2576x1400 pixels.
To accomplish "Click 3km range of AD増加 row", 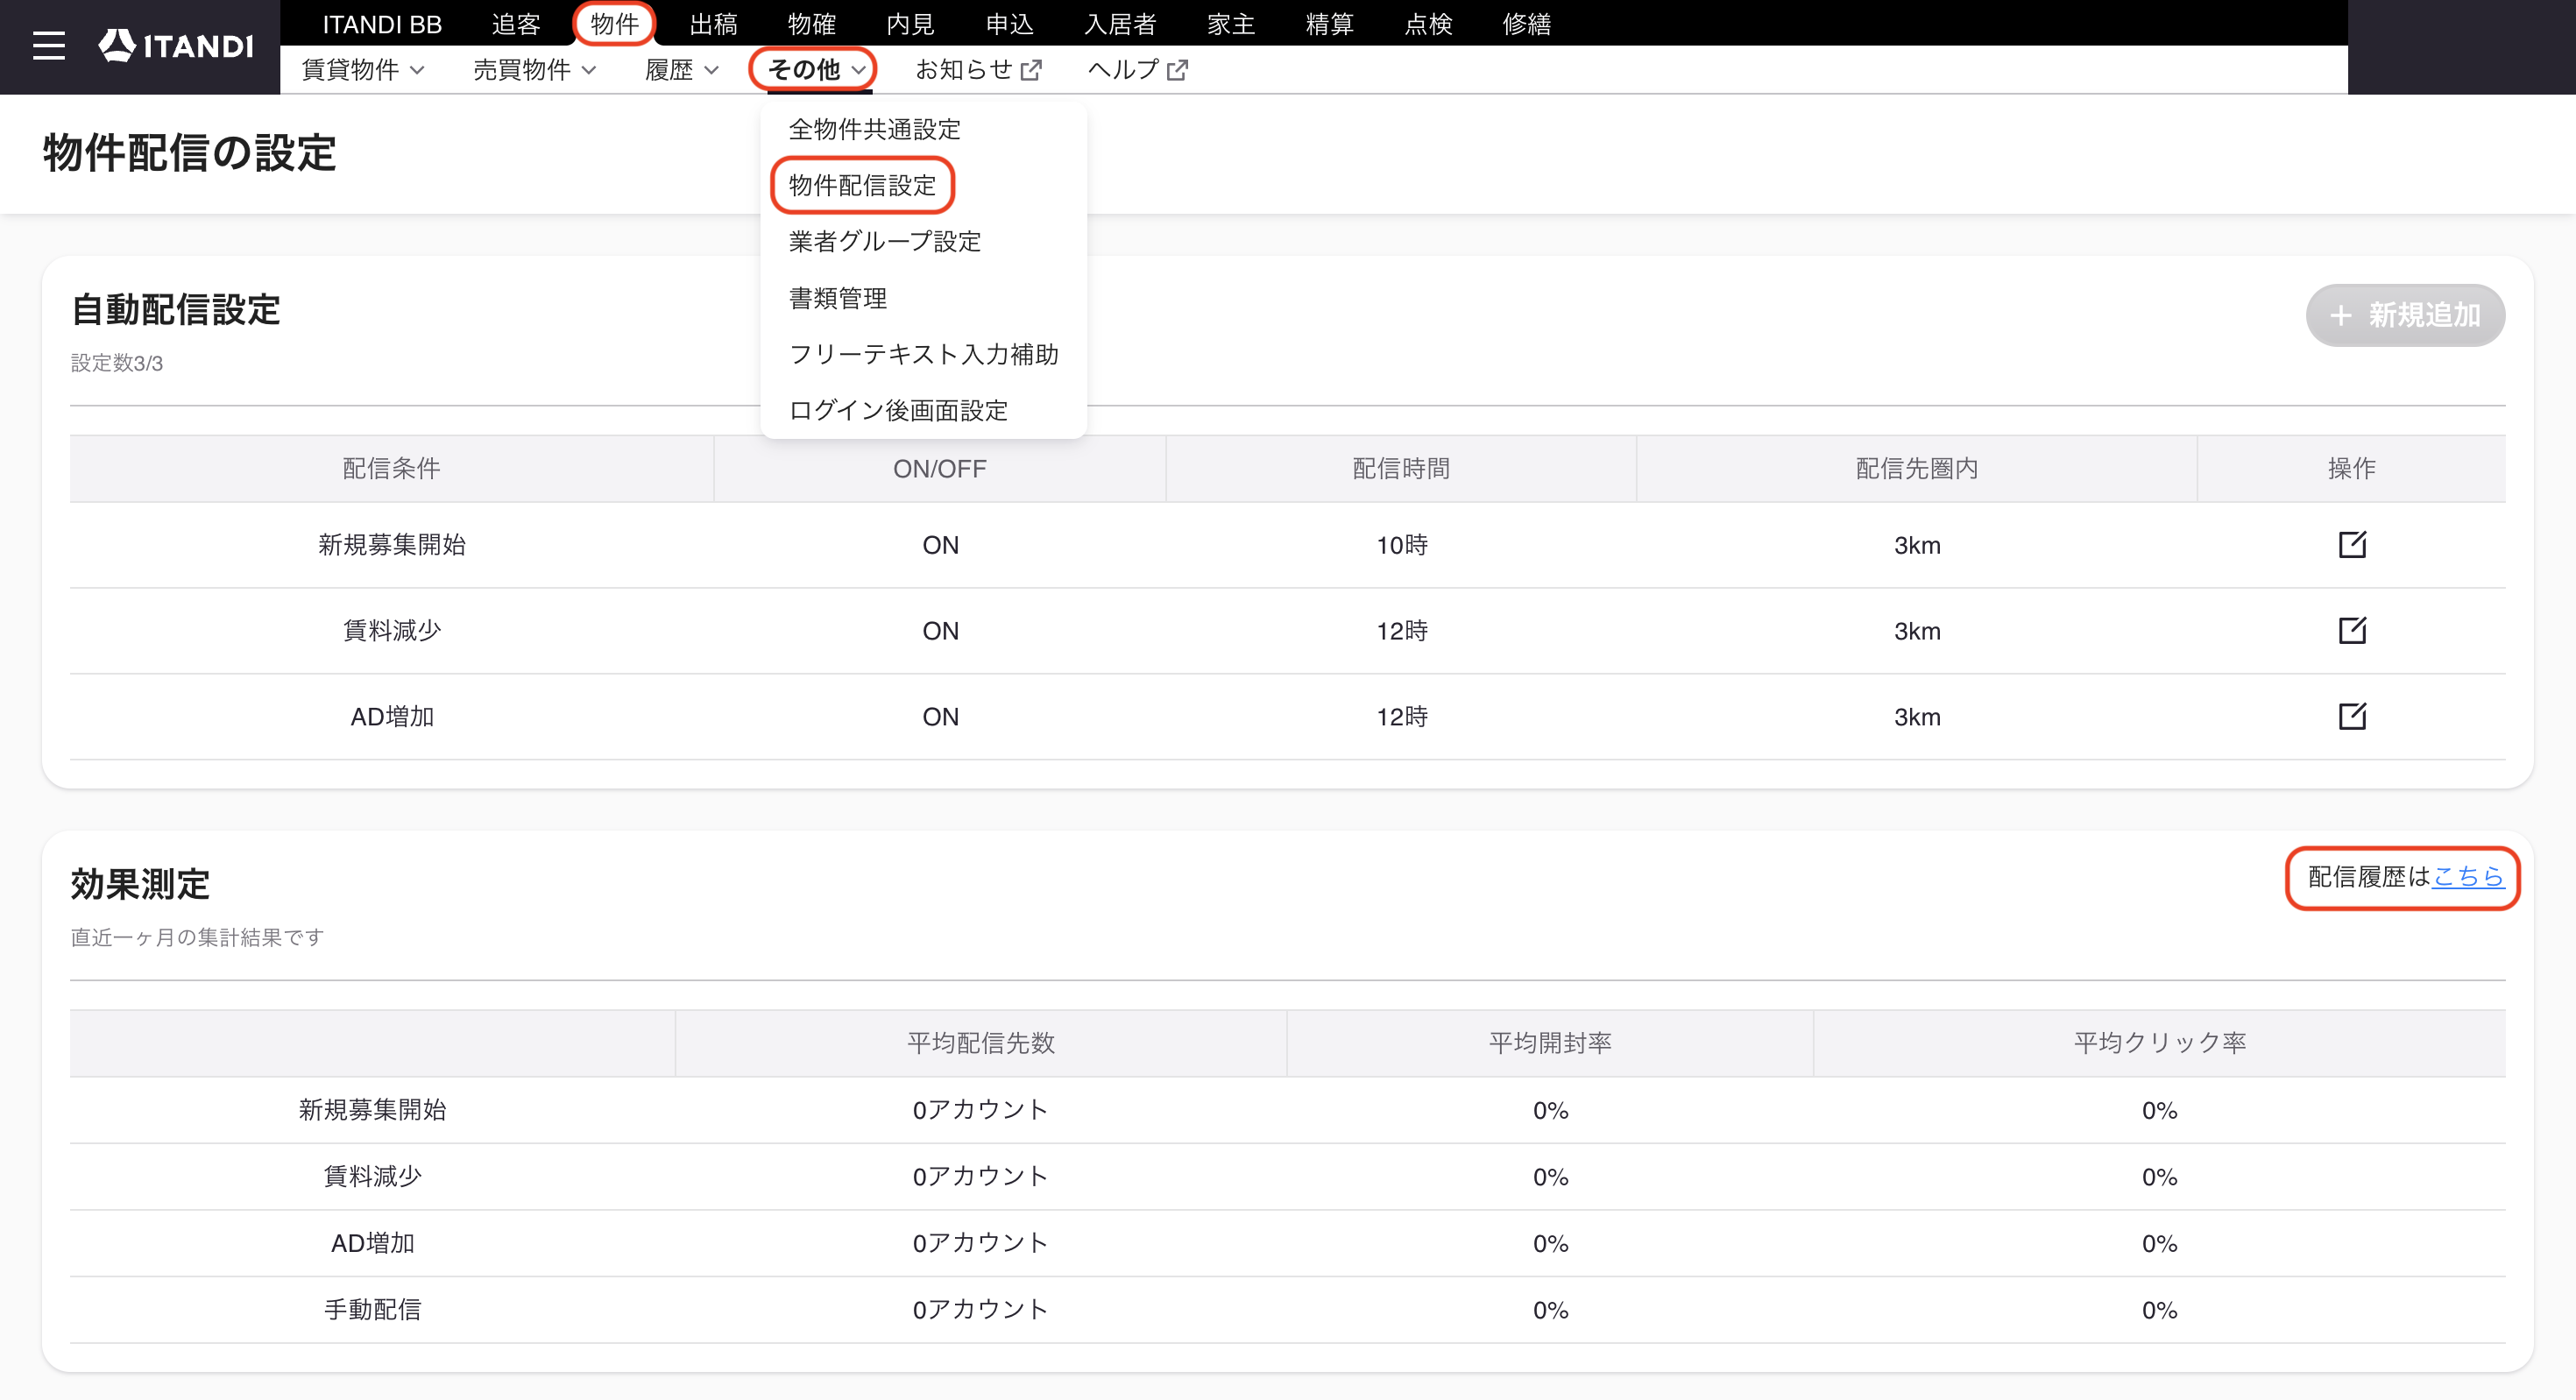I will 1917,717.
